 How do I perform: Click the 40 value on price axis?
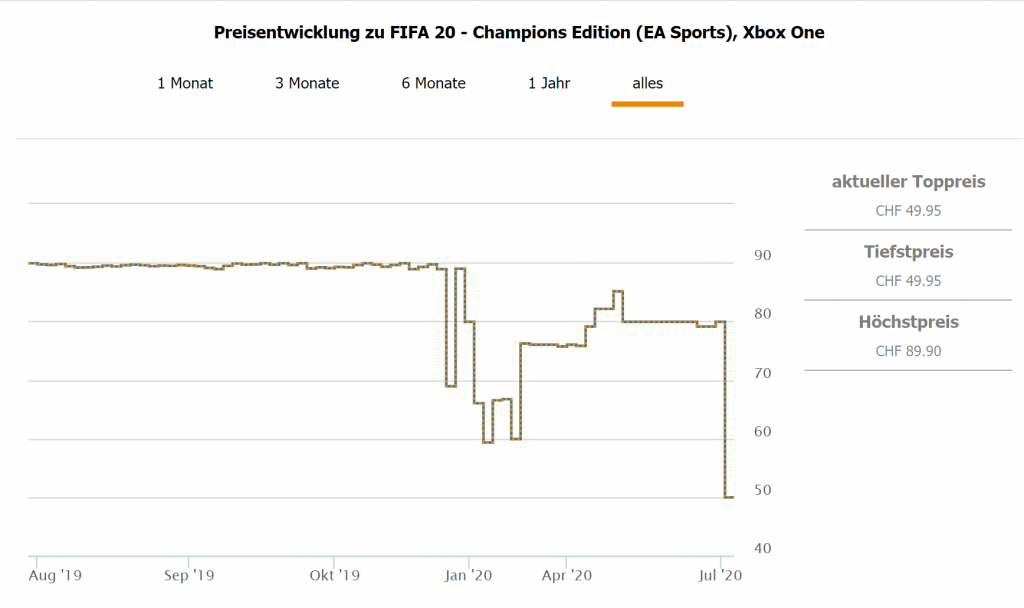pos(762,549)
